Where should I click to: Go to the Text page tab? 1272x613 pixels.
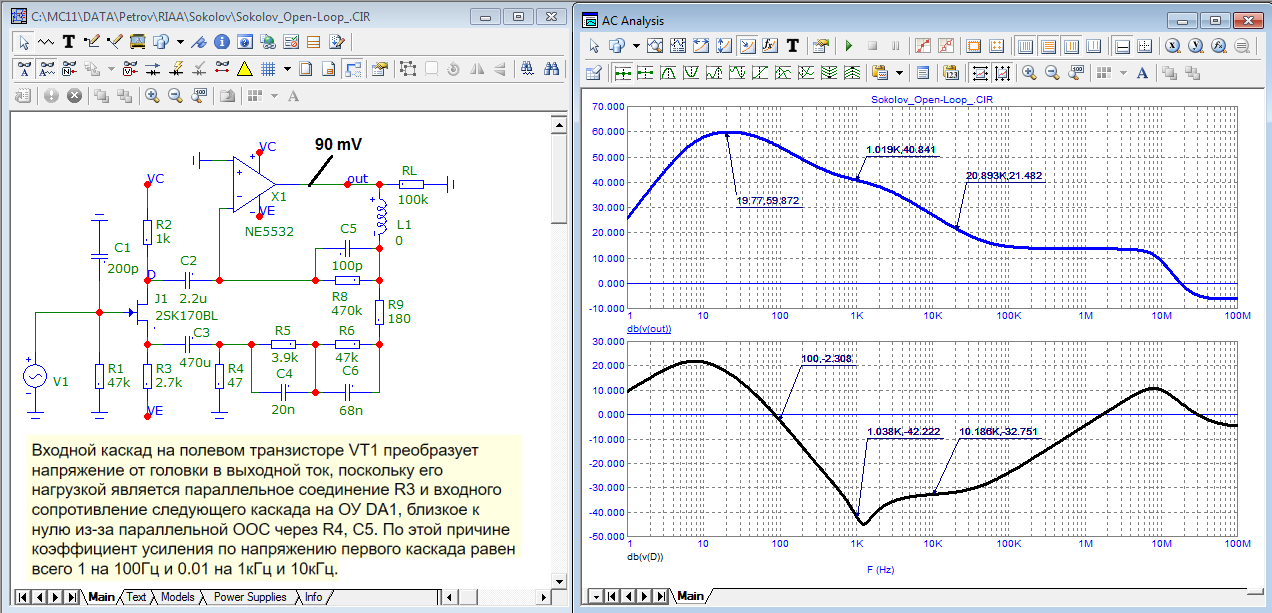(x=137, y=597)
